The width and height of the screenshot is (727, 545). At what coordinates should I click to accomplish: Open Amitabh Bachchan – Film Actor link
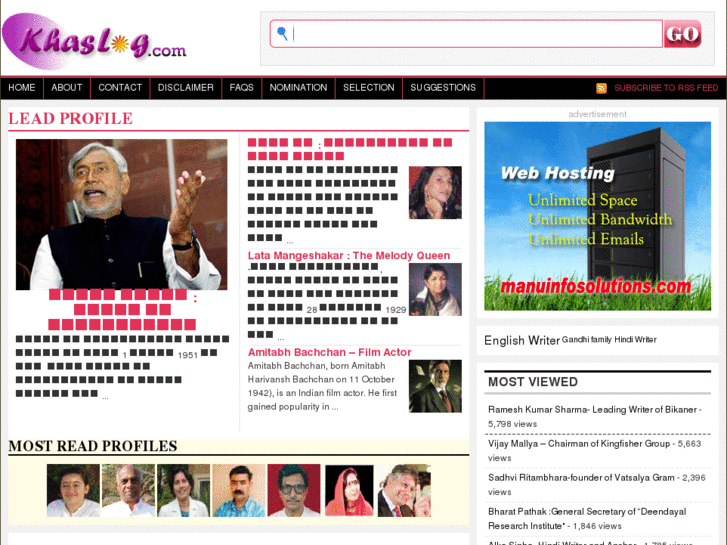pyautogui.click(x=330, y=353)
